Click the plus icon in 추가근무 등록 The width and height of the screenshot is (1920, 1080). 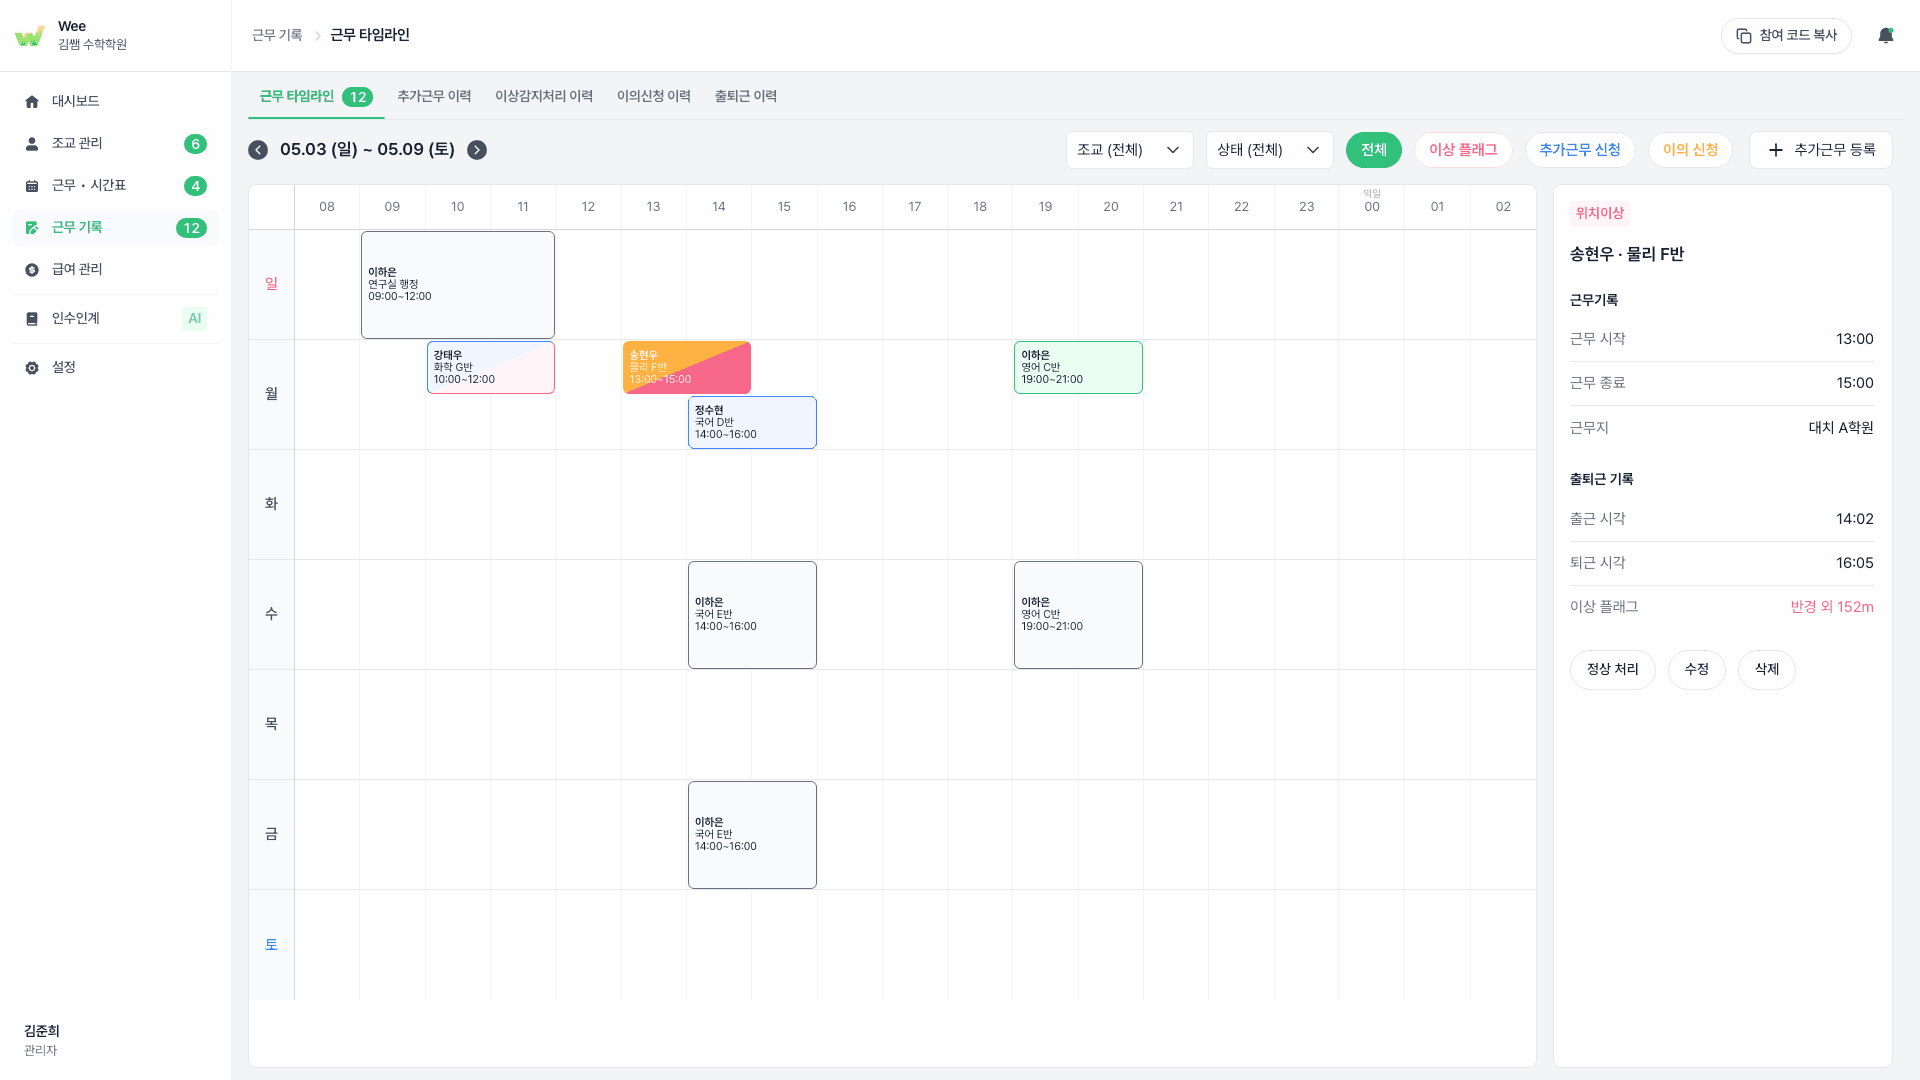pos(1776,150)
